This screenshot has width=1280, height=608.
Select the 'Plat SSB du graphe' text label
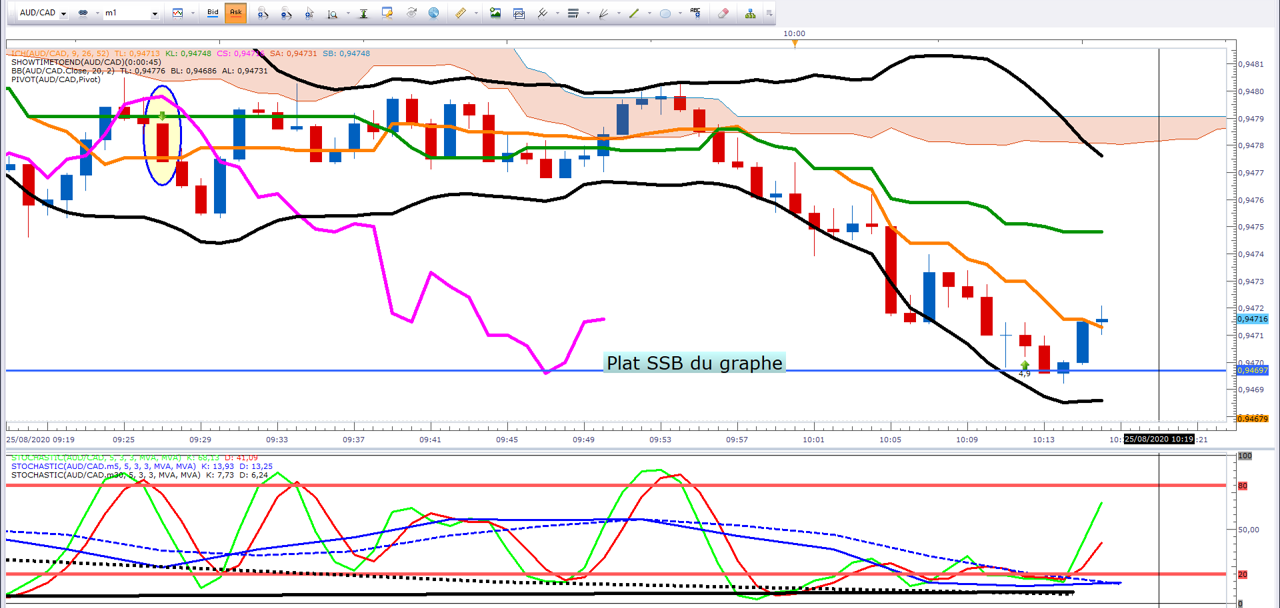pos(694,363)
